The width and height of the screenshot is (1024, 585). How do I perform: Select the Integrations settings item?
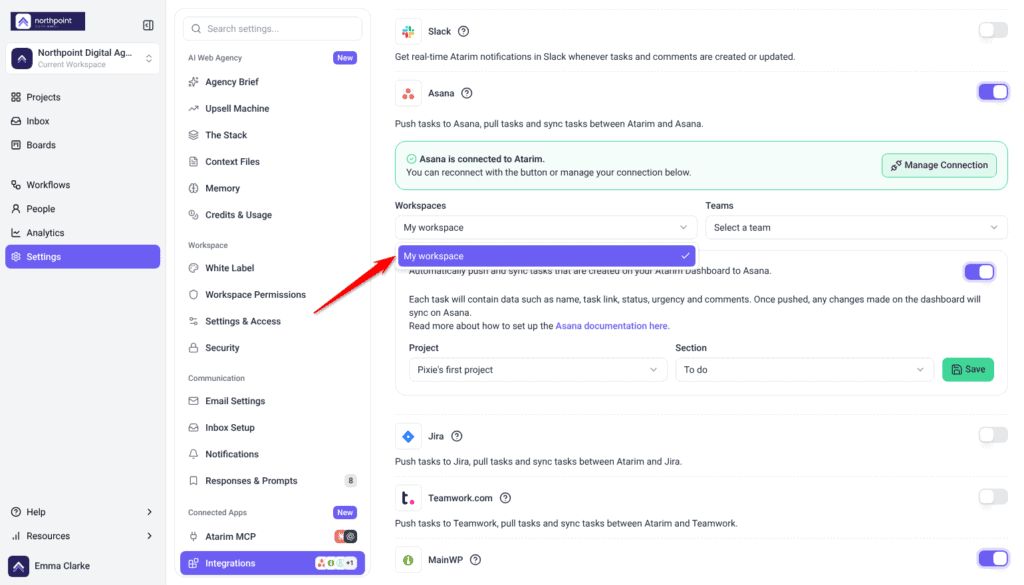coord(272,563)
